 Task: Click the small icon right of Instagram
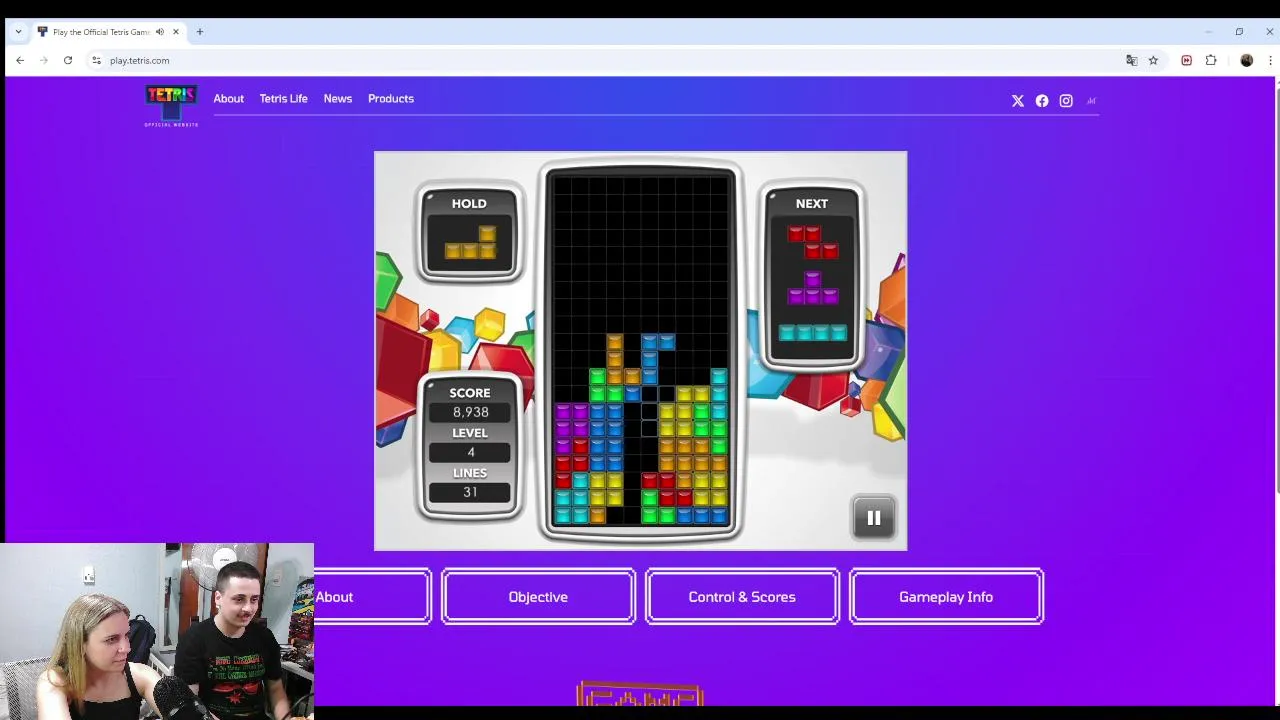(1091, 101)
